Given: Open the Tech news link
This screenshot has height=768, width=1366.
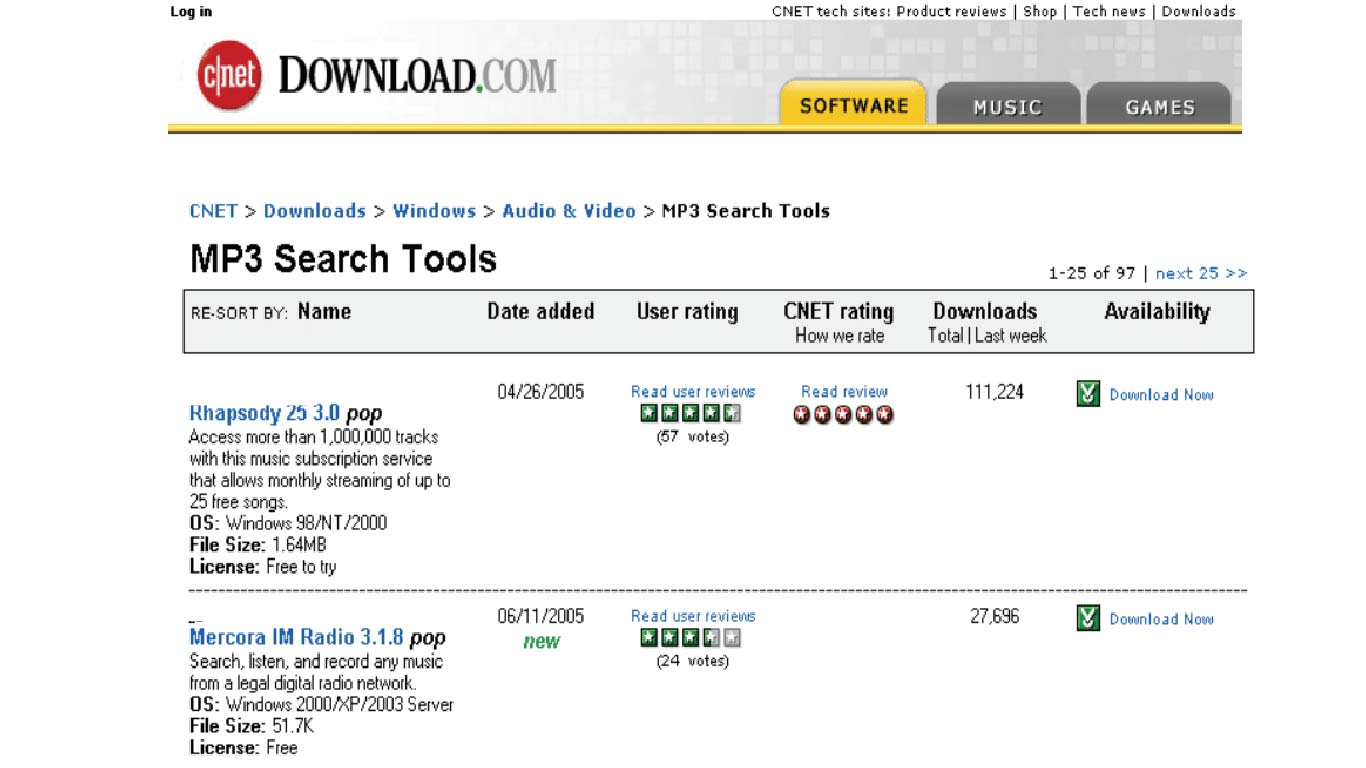Looking at the screenshot, I should [x=1109, y=12].
